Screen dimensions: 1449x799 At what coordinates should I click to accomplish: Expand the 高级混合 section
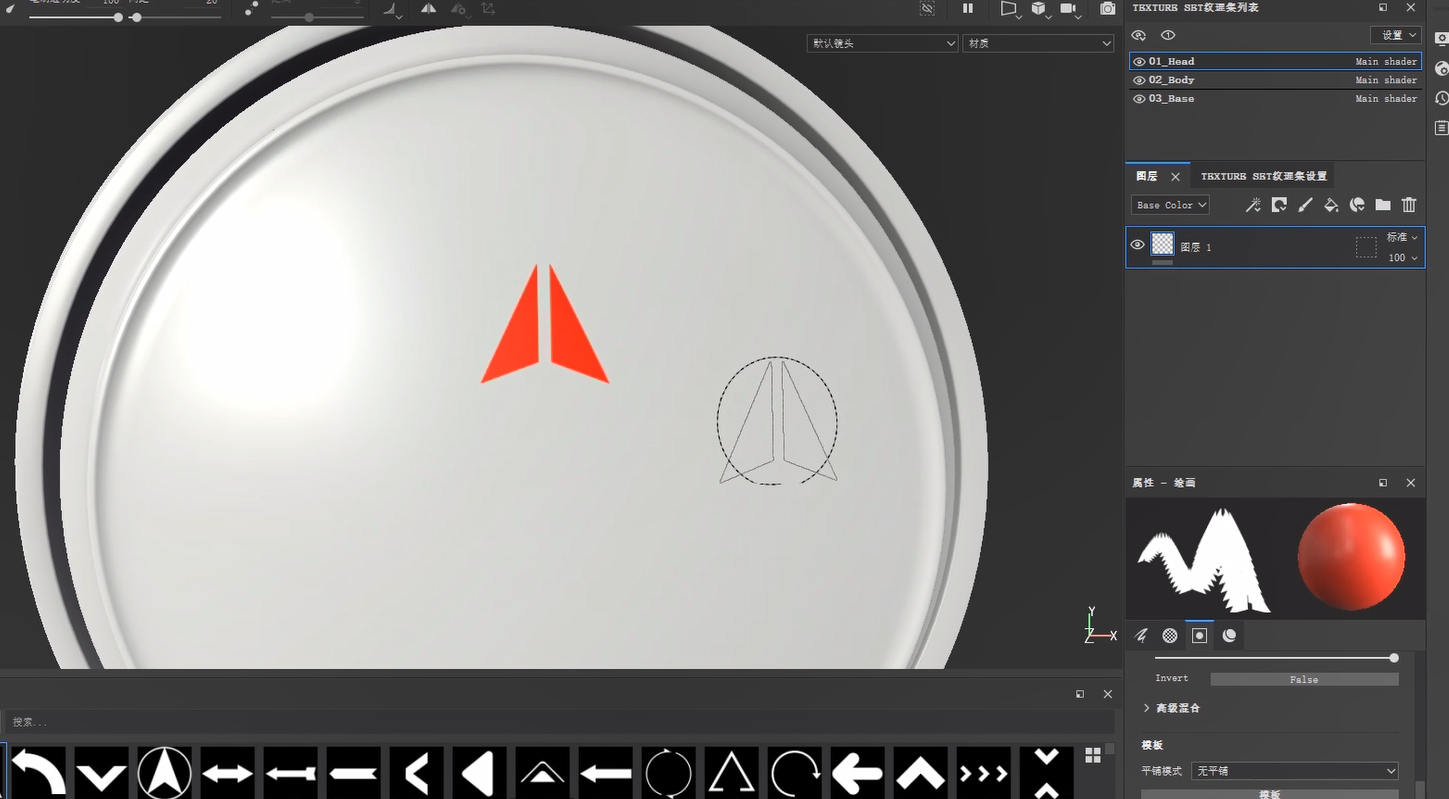tap(1146, 708)
